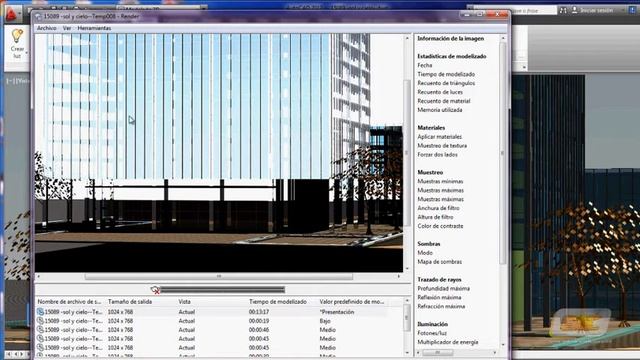The image size is (640, 360).
Task: Click the render progress bar
Action: (222, 290)
